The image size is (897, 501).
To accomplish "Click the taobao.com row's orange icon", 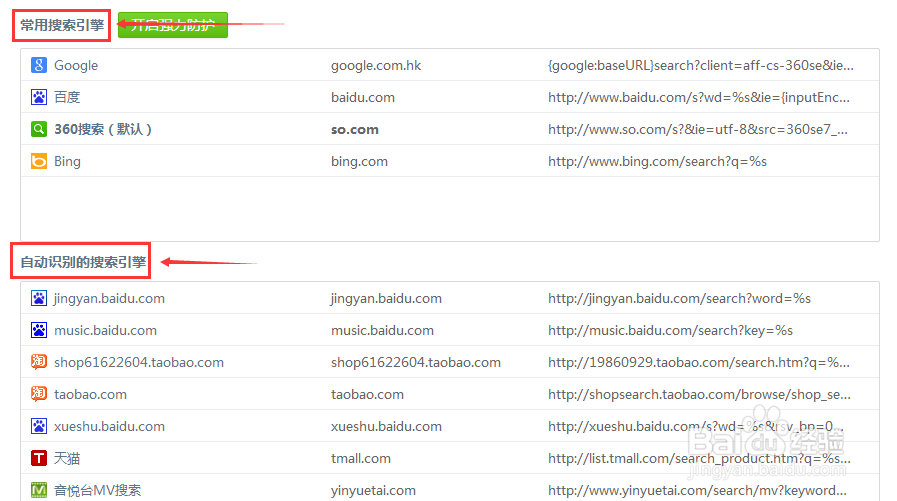I will [x=39, y=394].
